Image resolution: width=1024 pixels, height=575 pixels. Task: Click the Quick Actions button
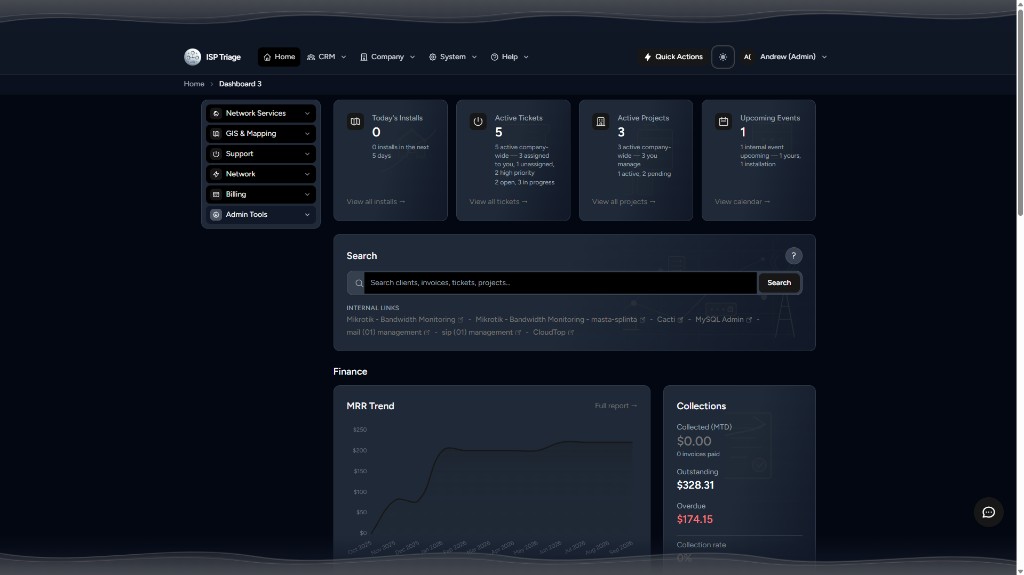point(673,57)
